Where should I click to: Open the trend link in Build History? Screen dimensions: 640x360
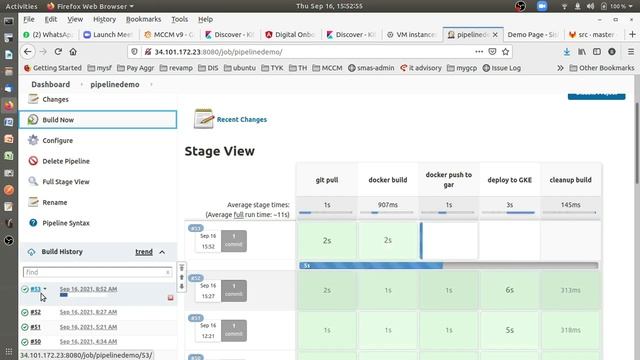(x=144, y=252)
